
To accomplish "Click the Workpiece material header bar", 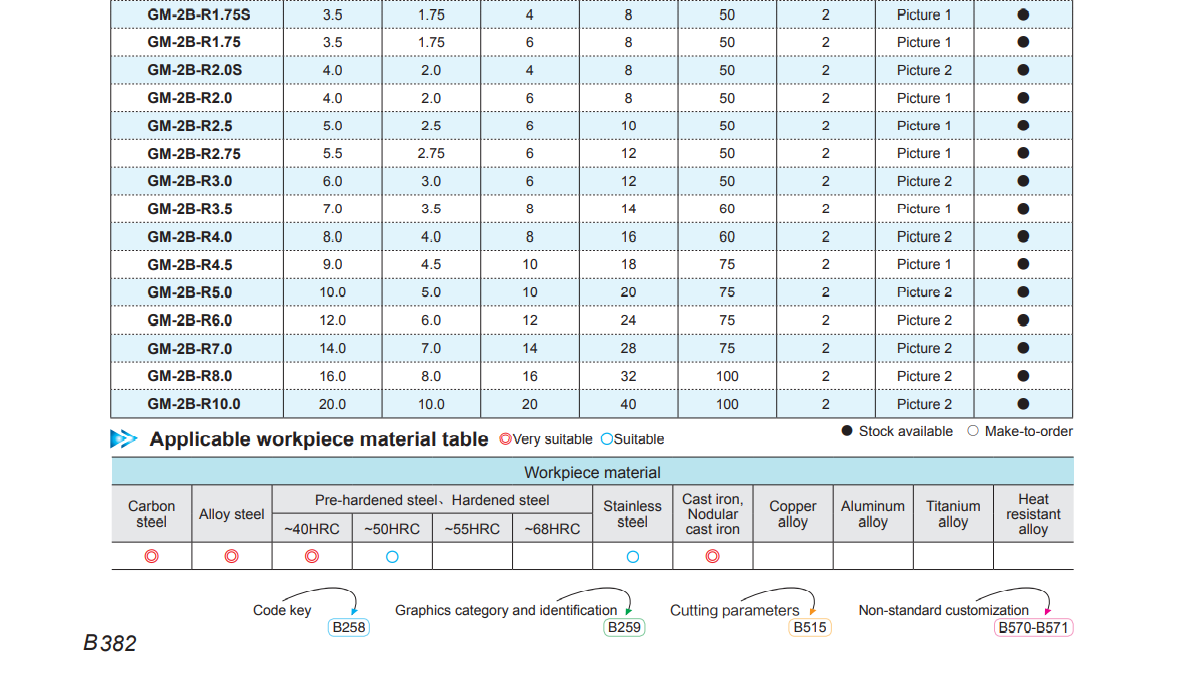I will coord(592,472).
